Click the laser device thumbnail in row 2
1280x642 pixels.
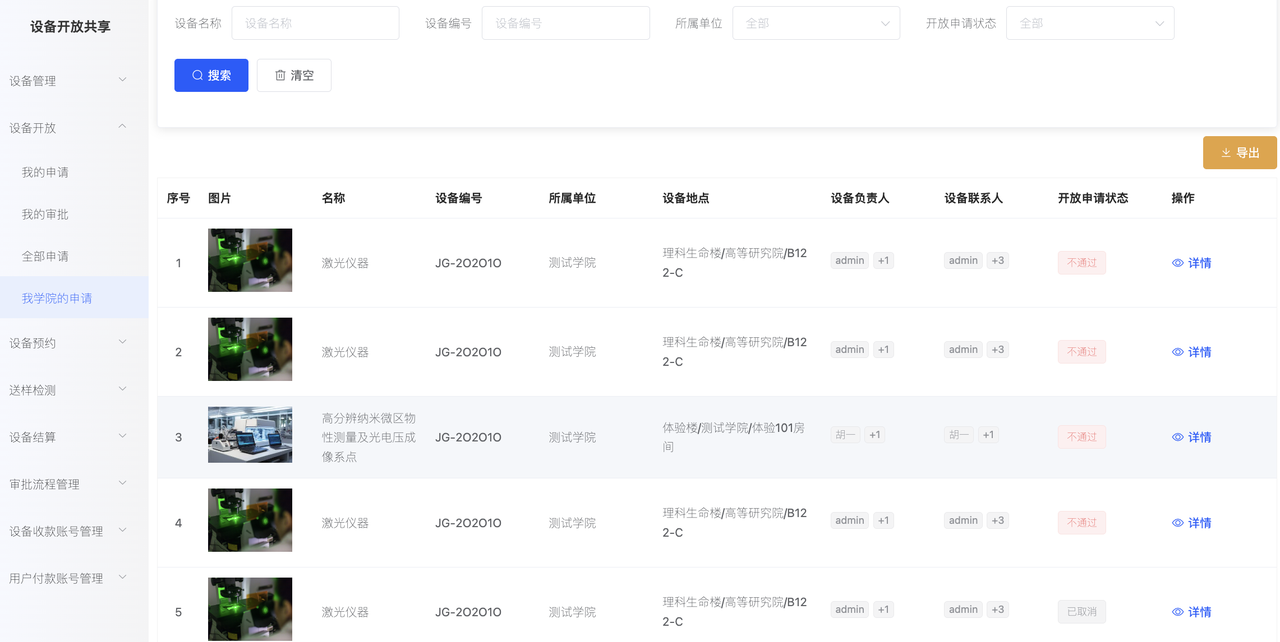click(x=250, y=349)
